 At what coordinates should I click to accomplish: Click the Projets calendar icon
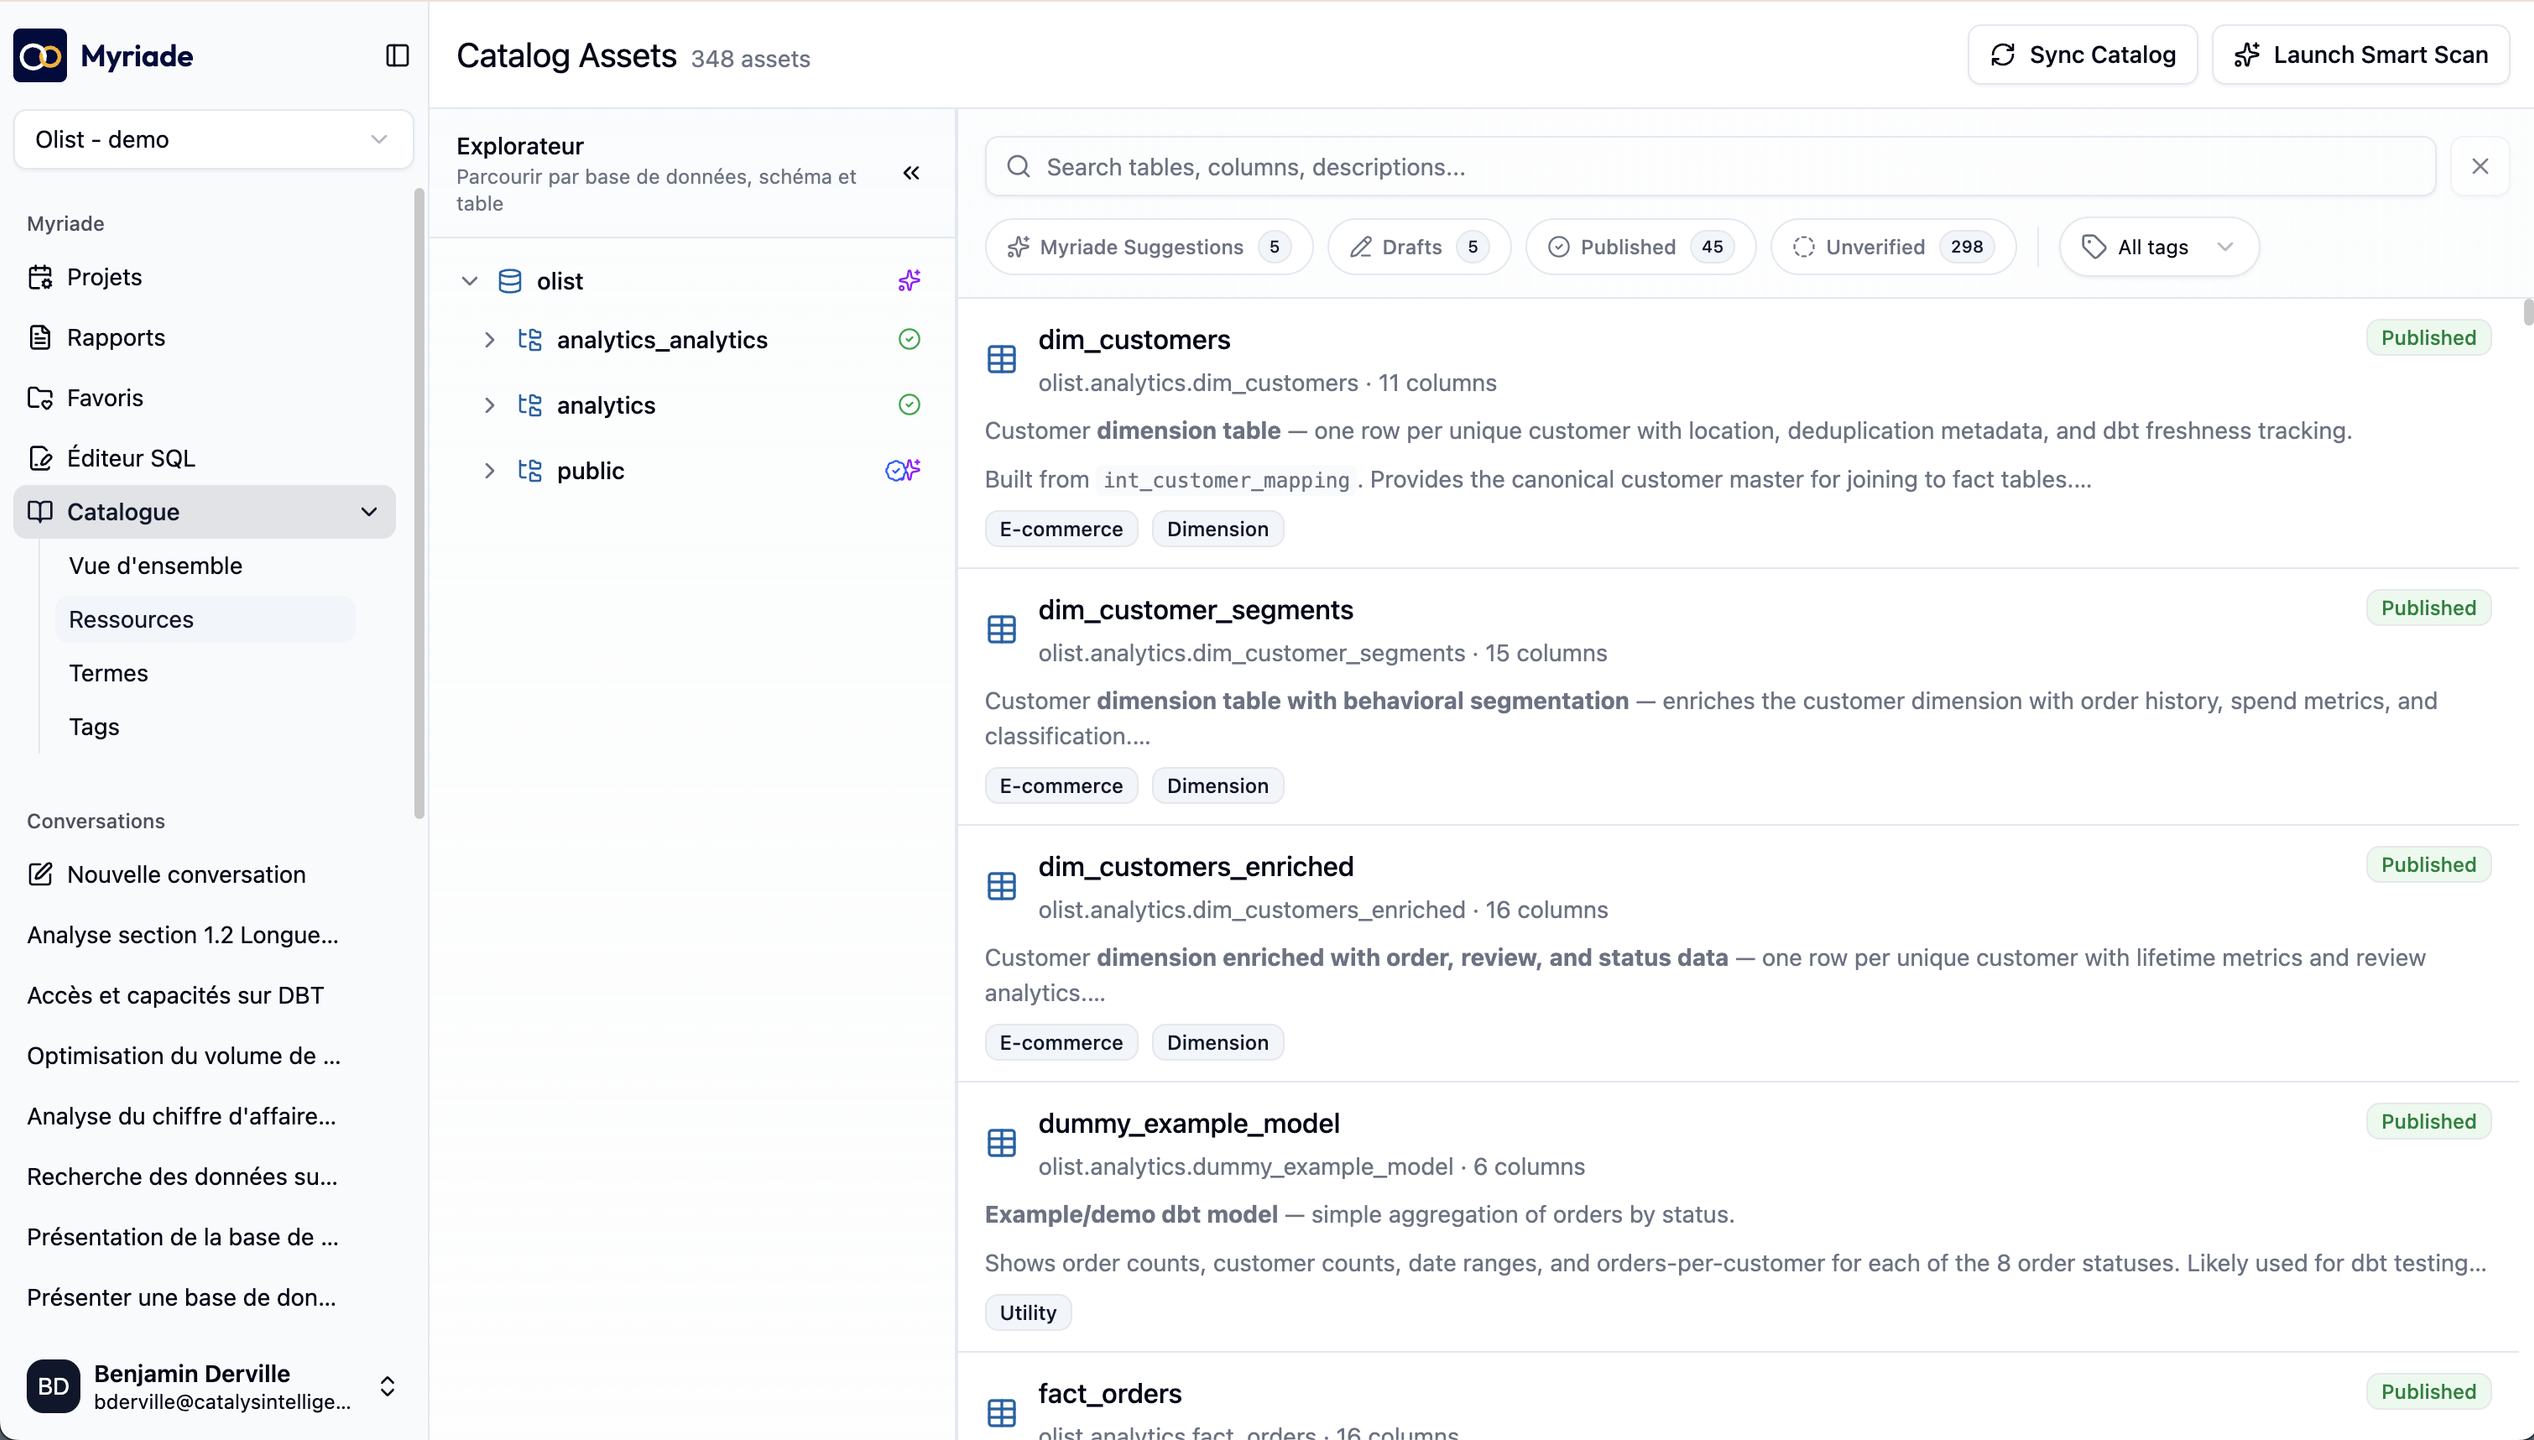tap(40, 277)
